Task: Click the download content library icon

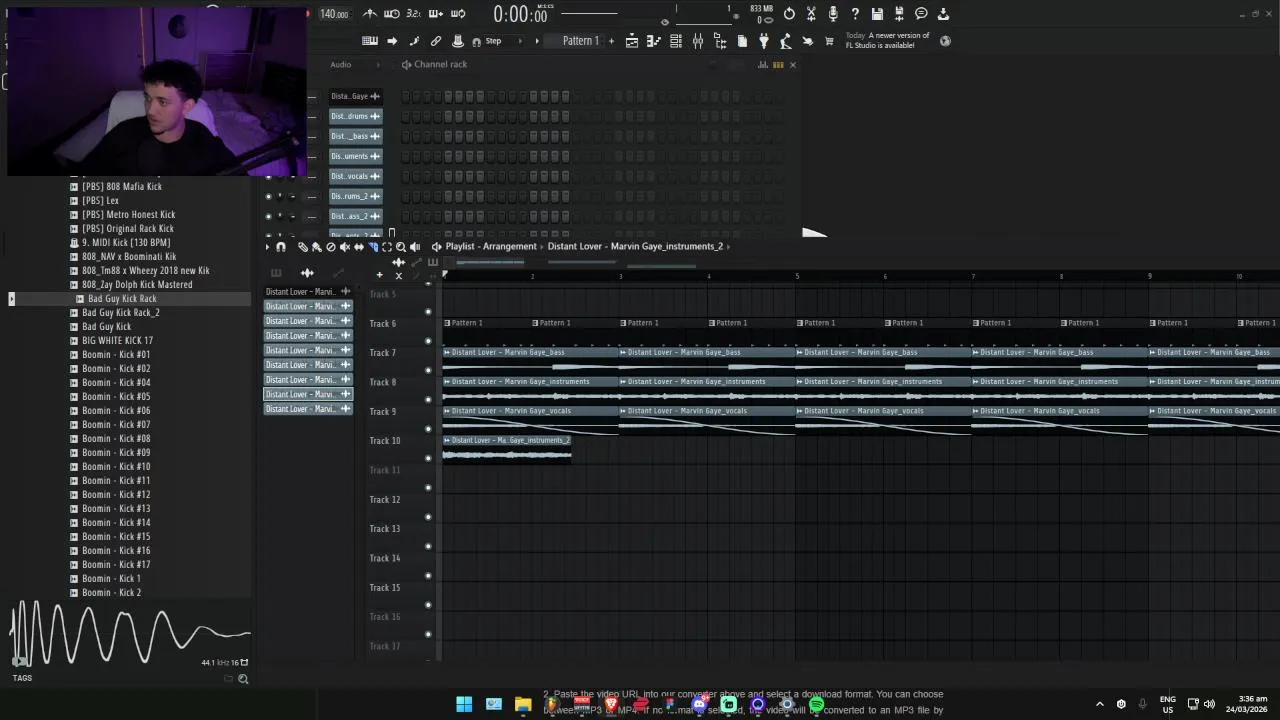Action: point(943,14)
